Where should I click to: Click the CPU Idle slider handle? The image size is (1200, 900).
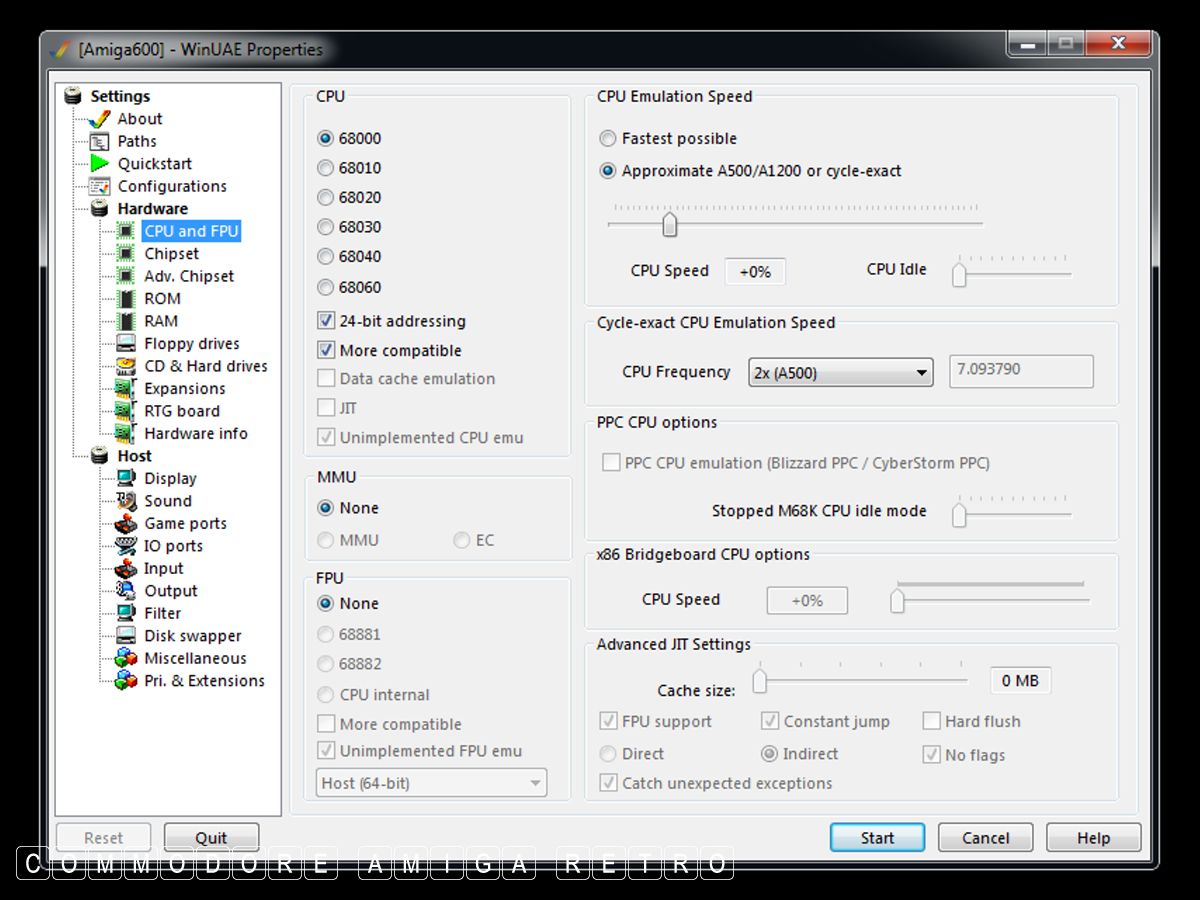[x=959, y=274]
